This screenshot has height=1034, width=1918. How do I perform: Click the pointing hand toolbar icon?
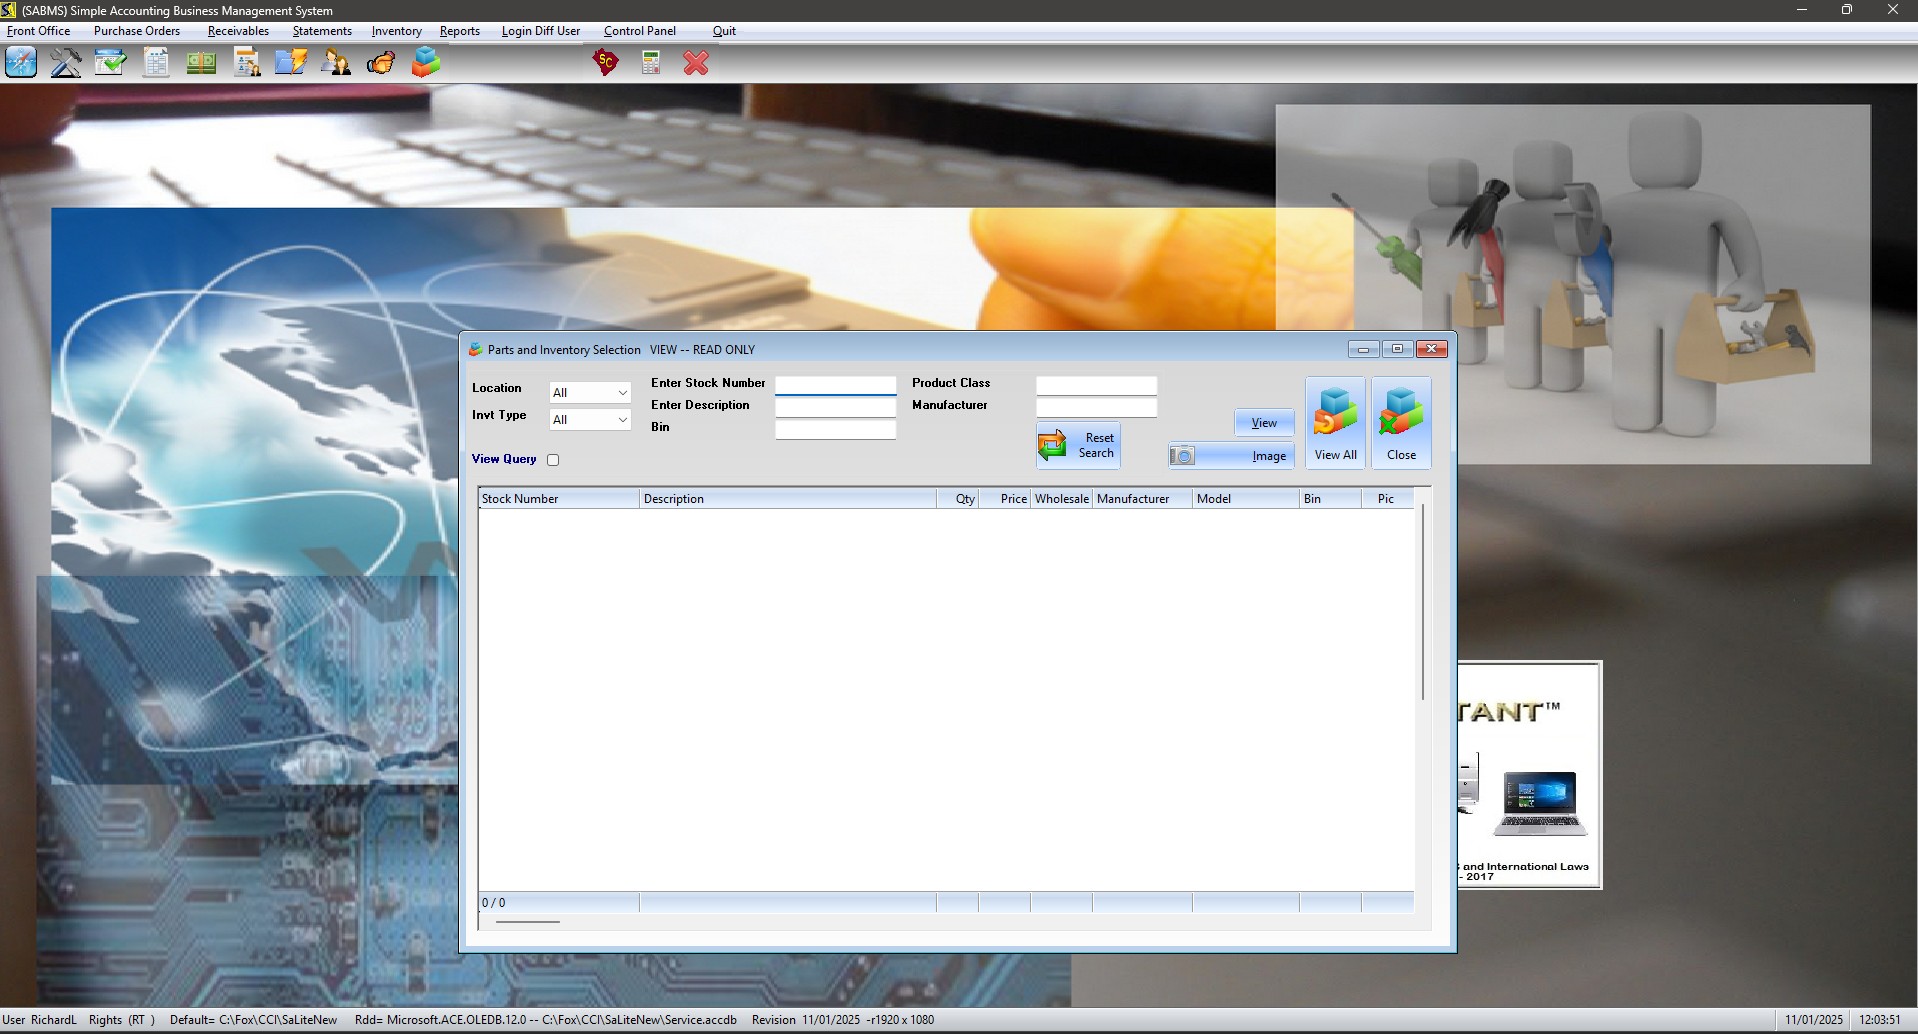[x=381, y=62]
